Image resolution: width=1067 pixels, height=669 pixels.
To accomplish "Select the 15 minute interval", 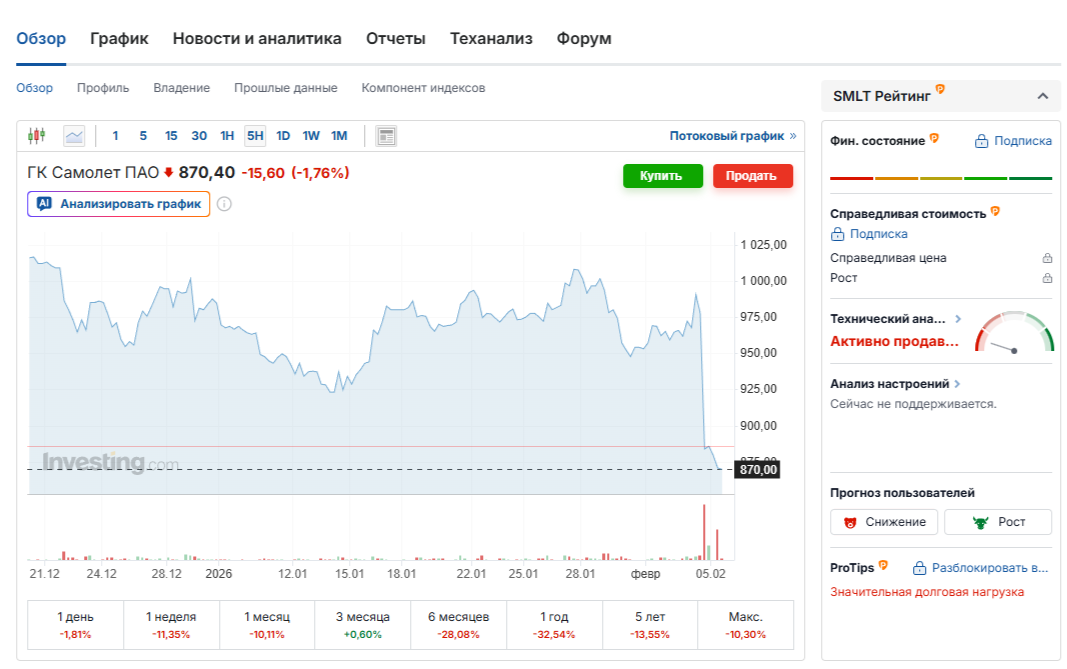I will point(171,135).
